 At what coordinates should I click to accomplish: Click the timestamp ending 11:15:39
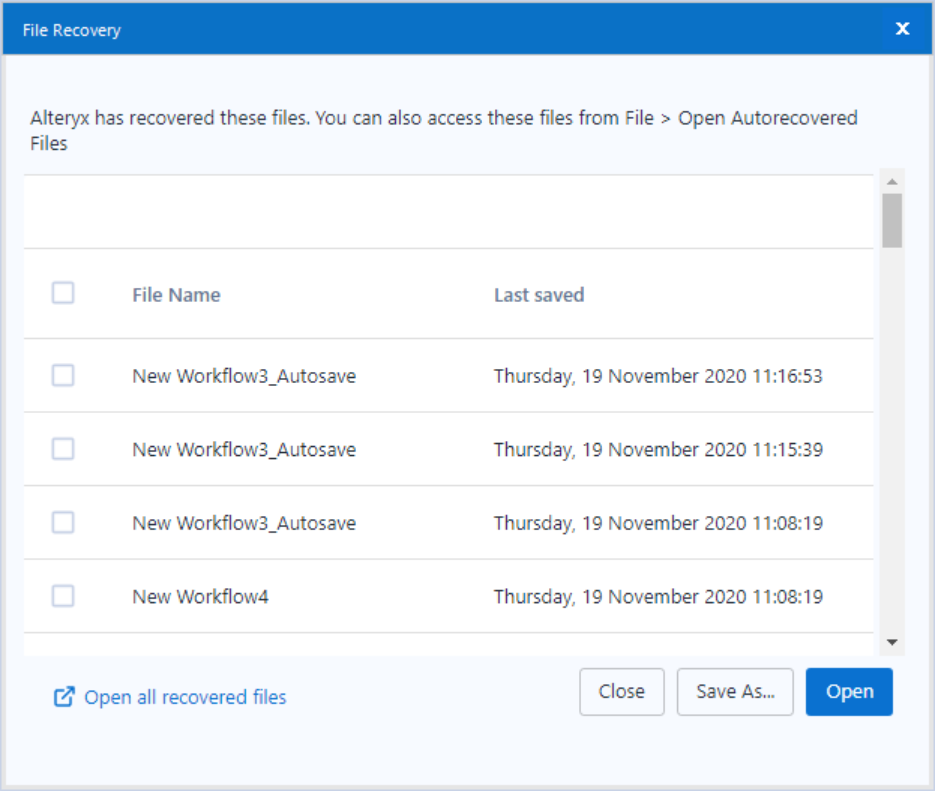(x=658, y=449)
